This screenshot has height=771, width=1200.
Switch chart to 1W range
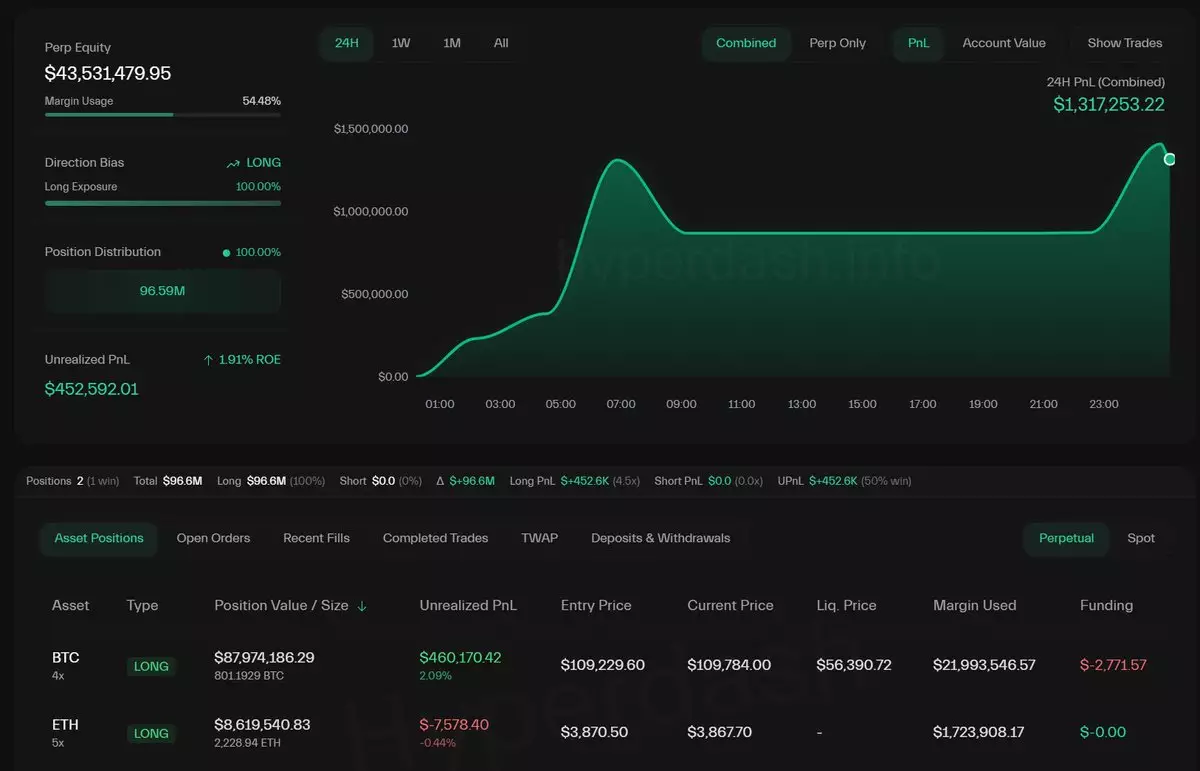[401, 43]
